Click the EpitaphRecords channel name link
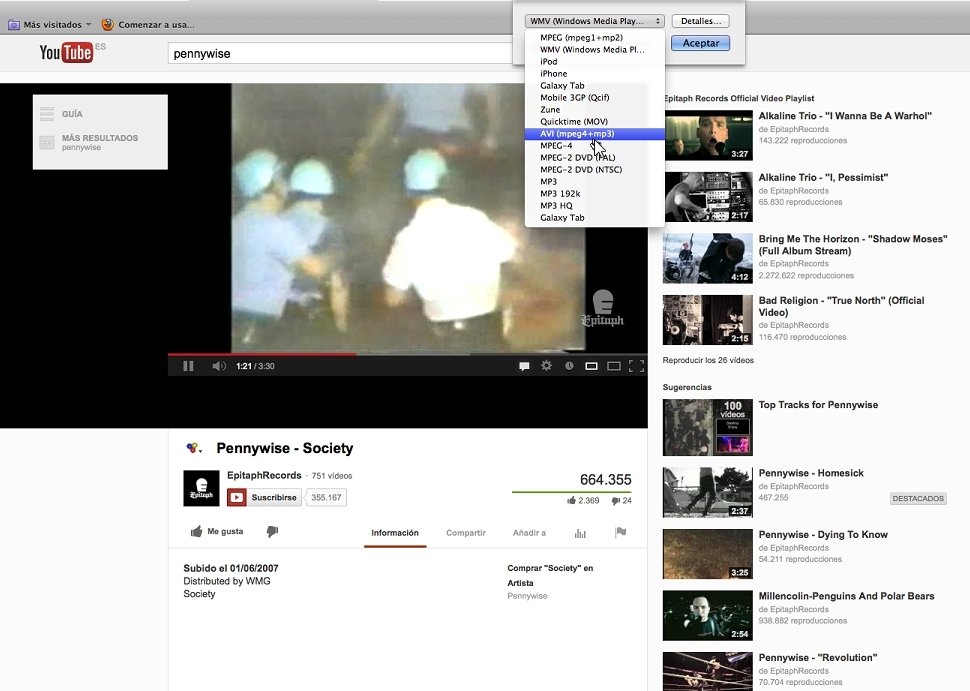970x691 pixels. coord(264,475)
